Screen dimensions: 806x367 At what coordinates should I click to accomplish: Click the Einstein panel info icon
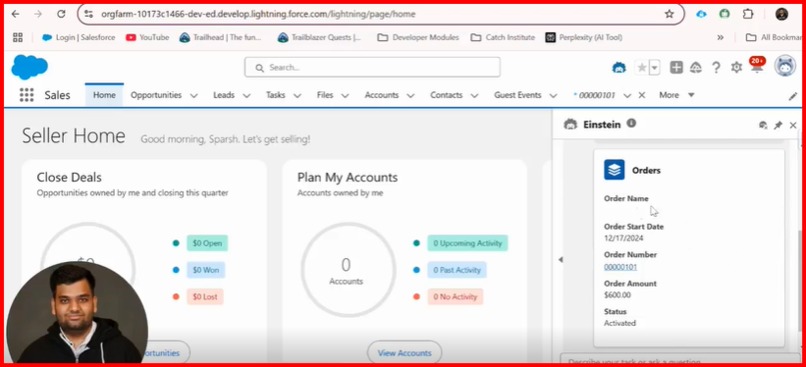click(x=631, y=123)
